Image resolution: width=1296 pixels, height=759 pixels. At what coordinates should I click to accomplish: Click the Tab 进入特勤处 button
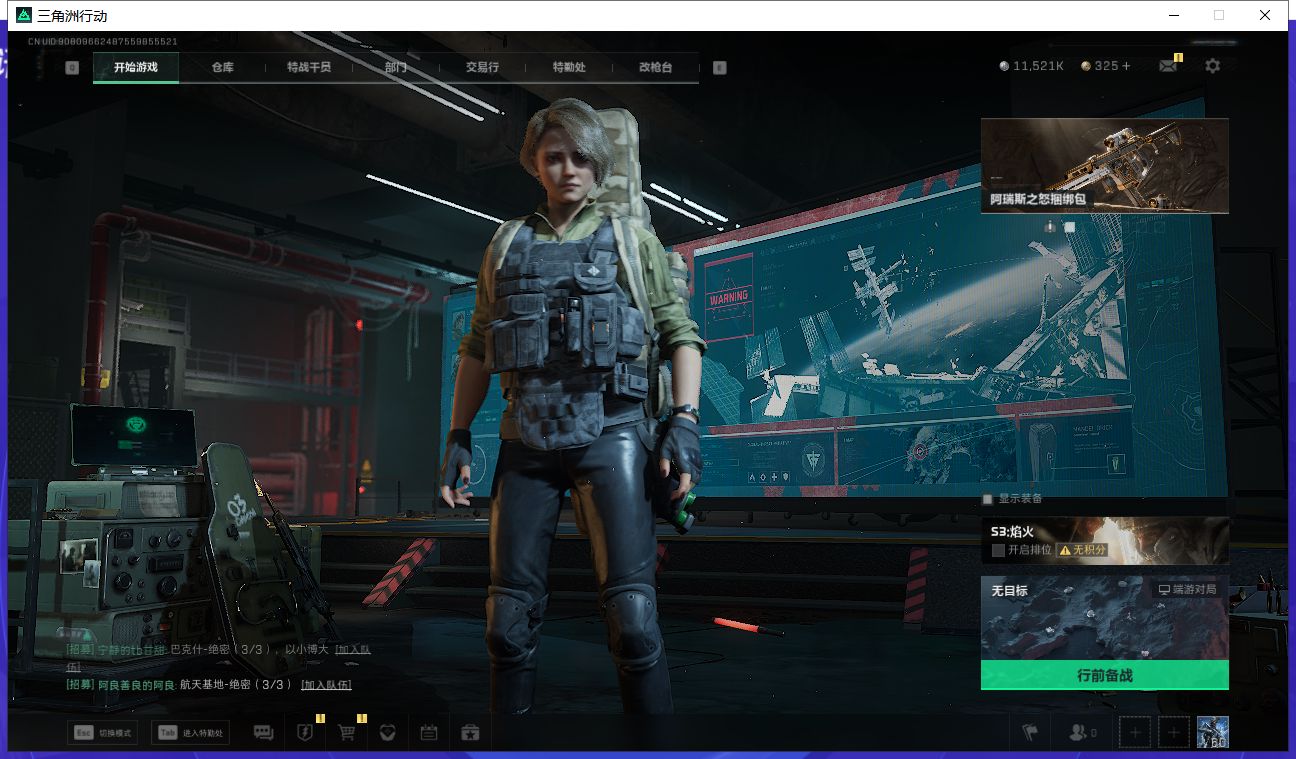pos(190,733)
